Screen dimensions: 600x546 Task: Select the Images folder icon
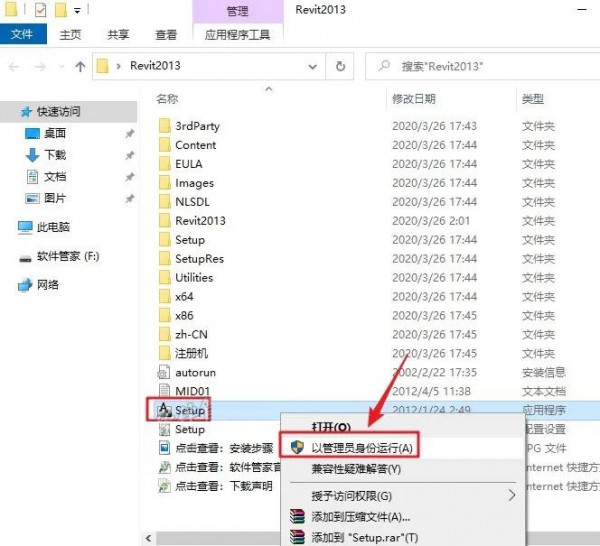165,183
